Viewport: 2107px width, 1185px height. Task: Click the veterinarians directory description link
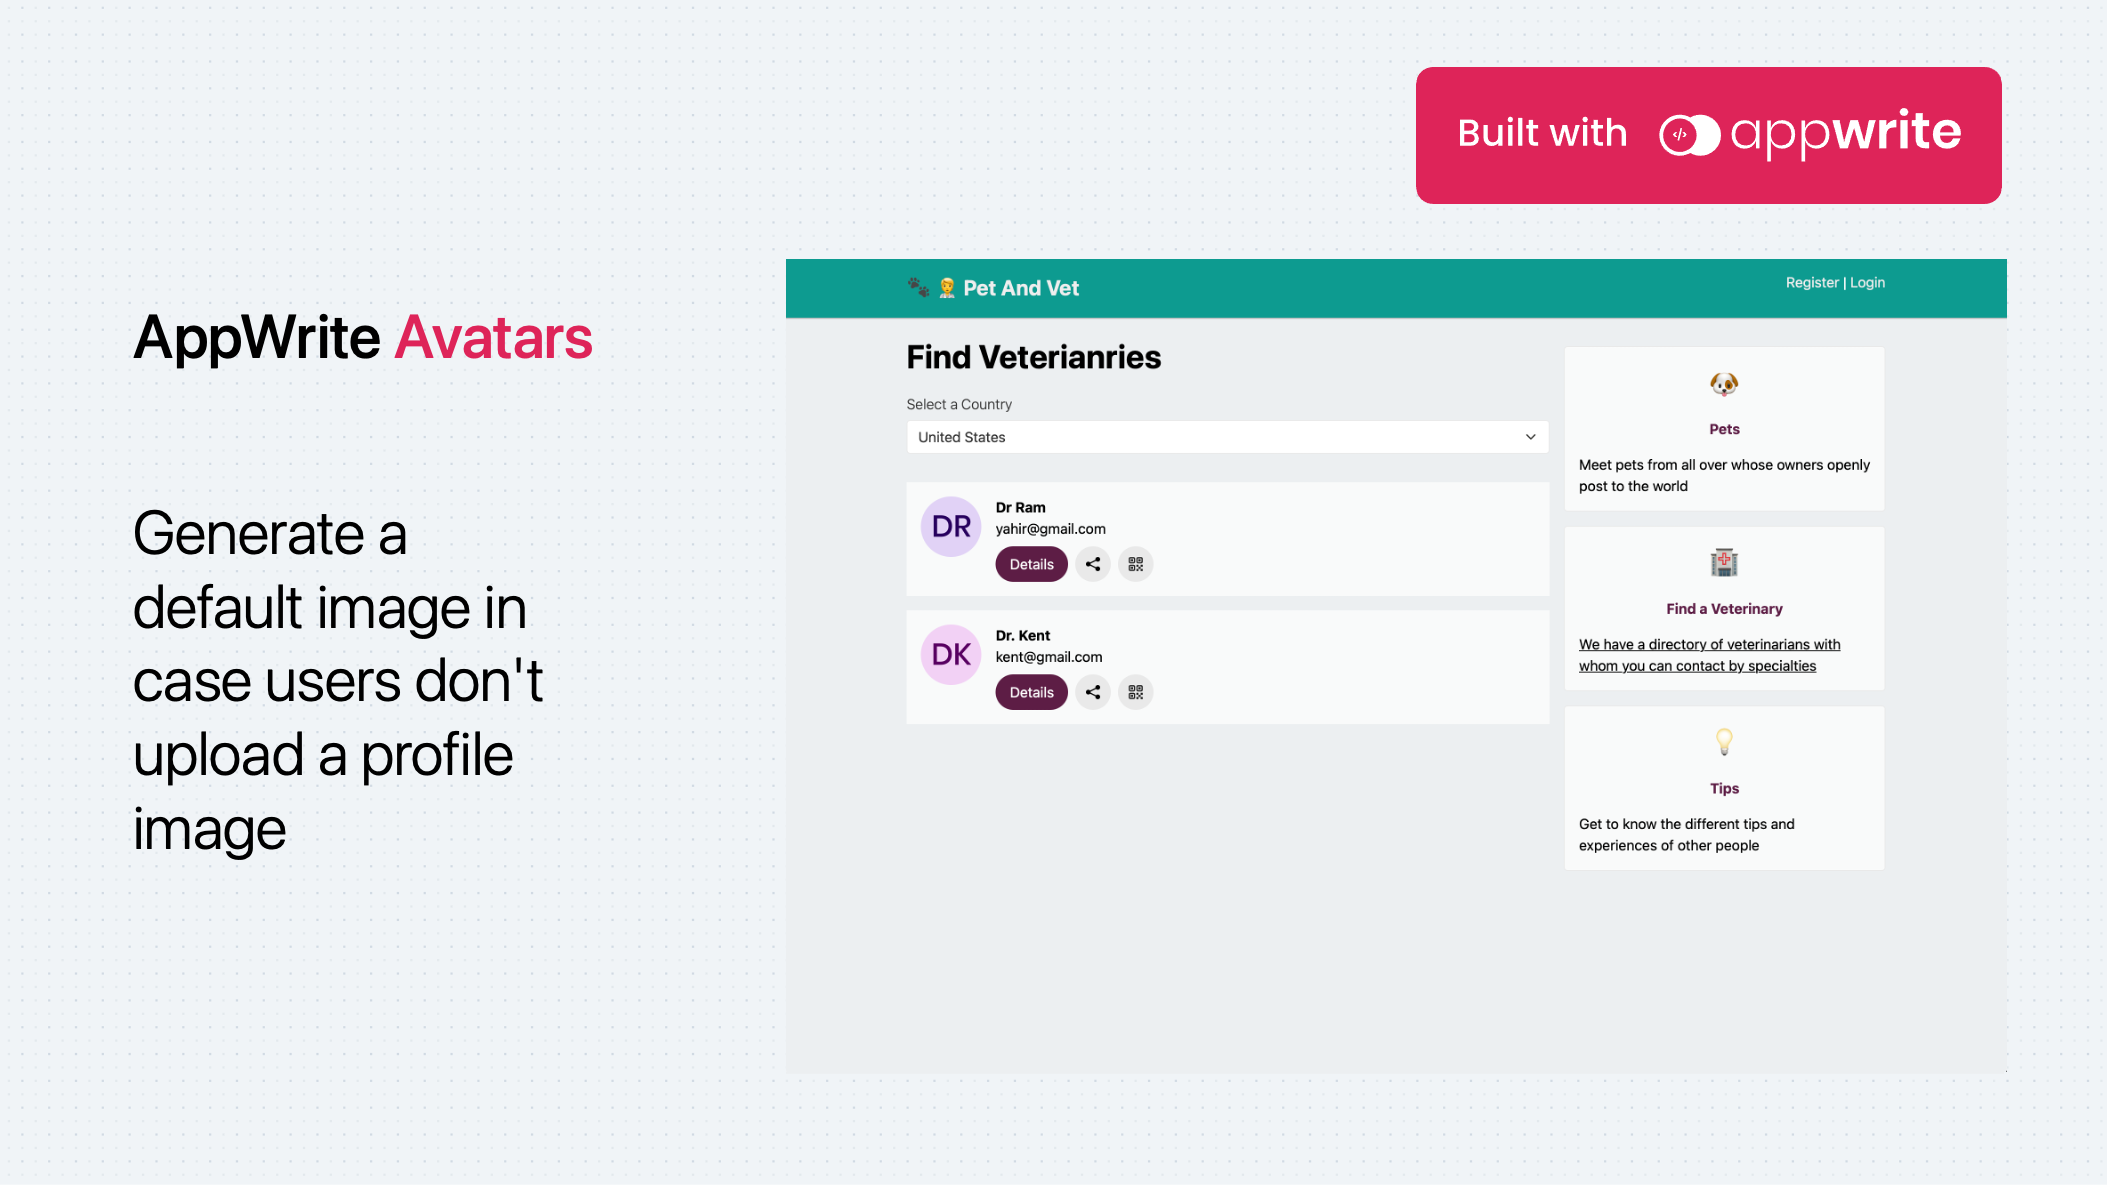pyautogui.click(x=1708, y=655)
